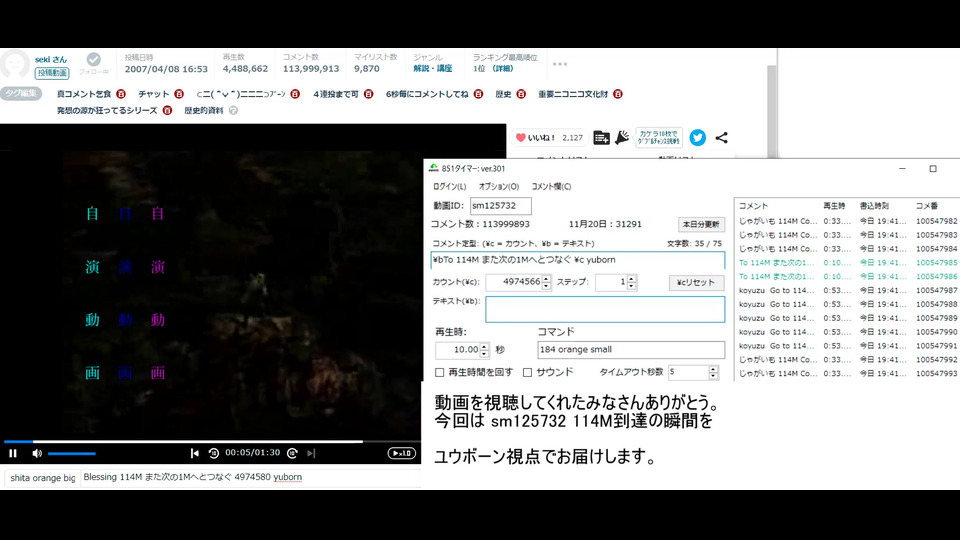Open dictionary icon beside 真コメント乞食 tag

click(121, 94)
